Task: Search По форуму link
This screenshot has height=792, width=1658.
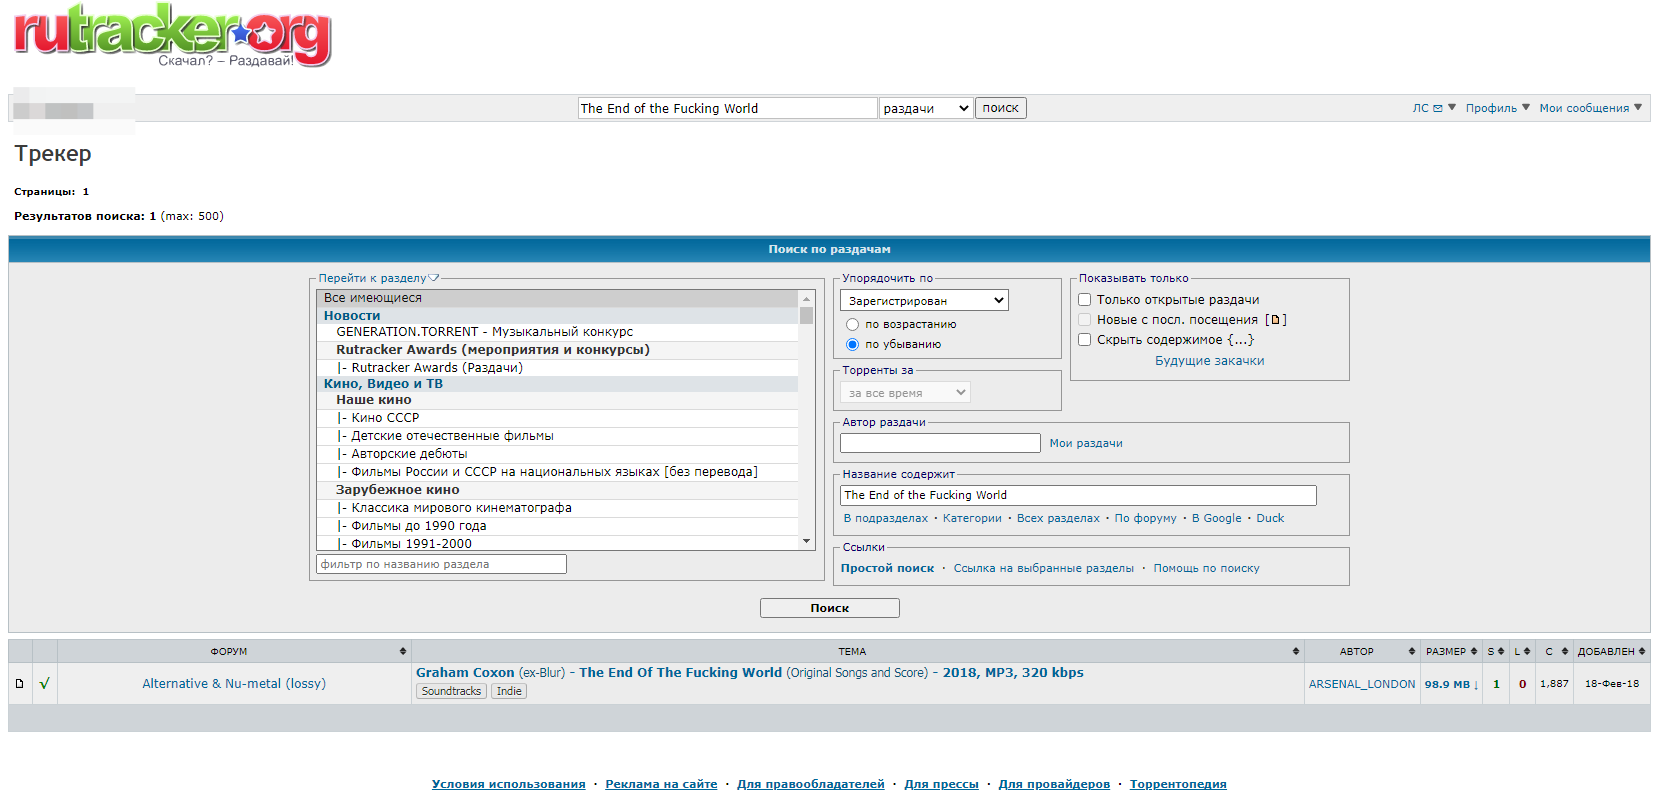Action: point(1145,518)
